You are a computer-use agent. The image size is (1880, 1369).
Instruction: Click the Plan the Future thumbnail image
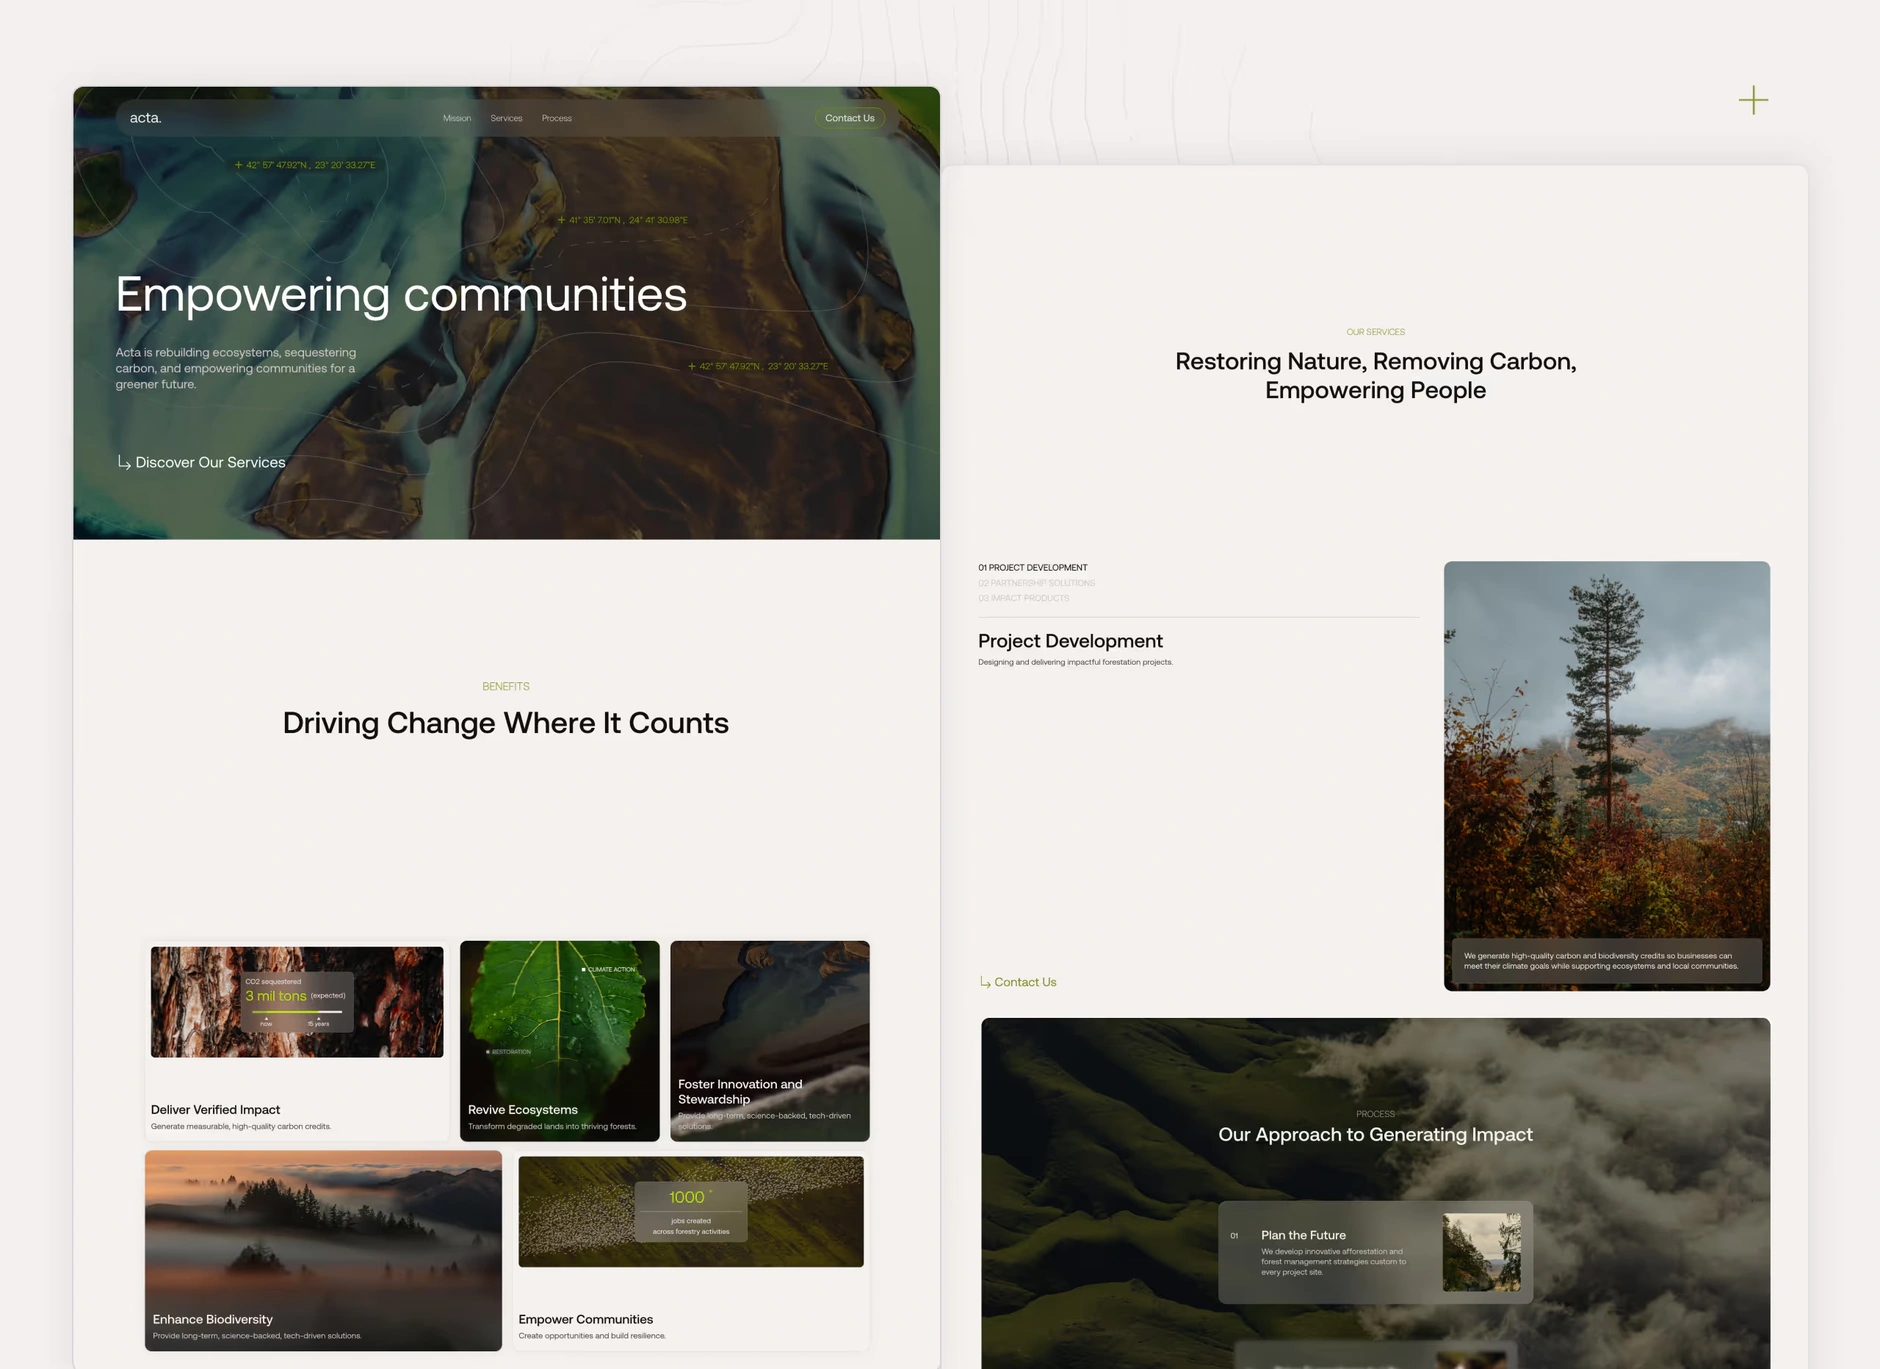point(1481,1252)
